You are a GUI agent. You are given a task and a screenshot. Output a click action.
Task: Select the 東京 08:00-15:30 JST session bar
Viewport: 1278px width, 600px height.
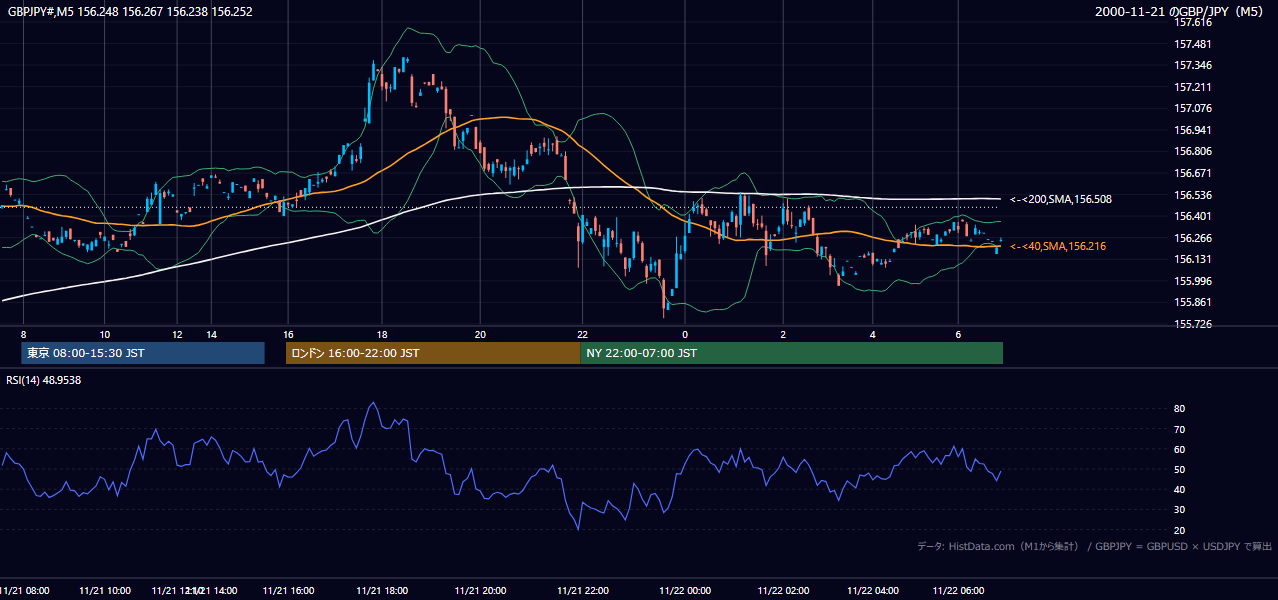click(x=143, y=353)
